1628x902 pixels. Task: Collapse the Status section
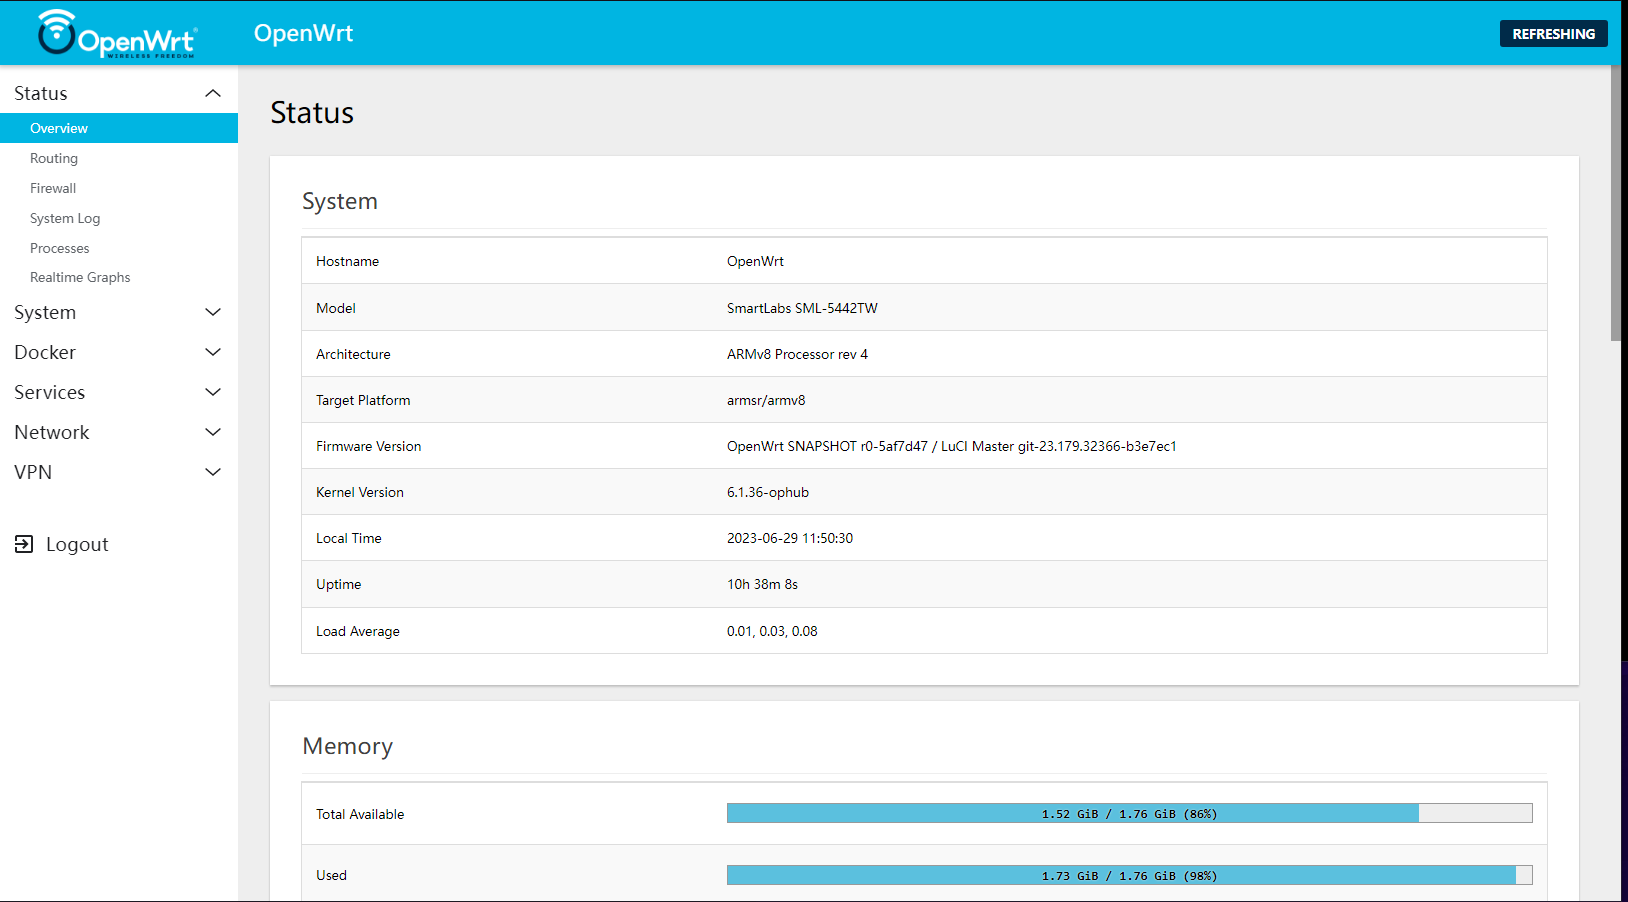coord(213,92)
